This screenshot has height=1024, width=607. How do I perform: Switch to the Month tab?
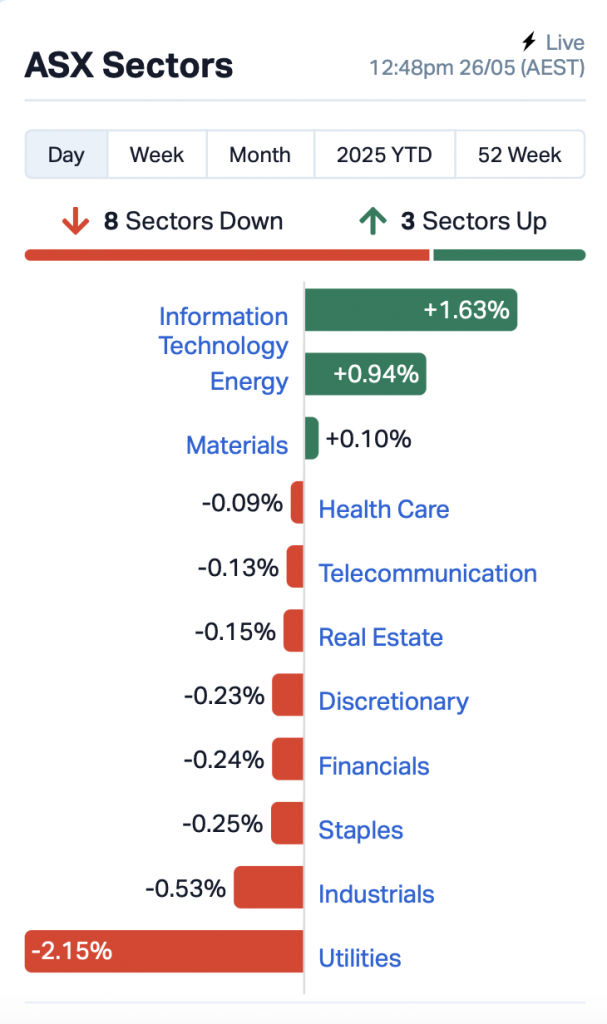[x=260, y=155]
